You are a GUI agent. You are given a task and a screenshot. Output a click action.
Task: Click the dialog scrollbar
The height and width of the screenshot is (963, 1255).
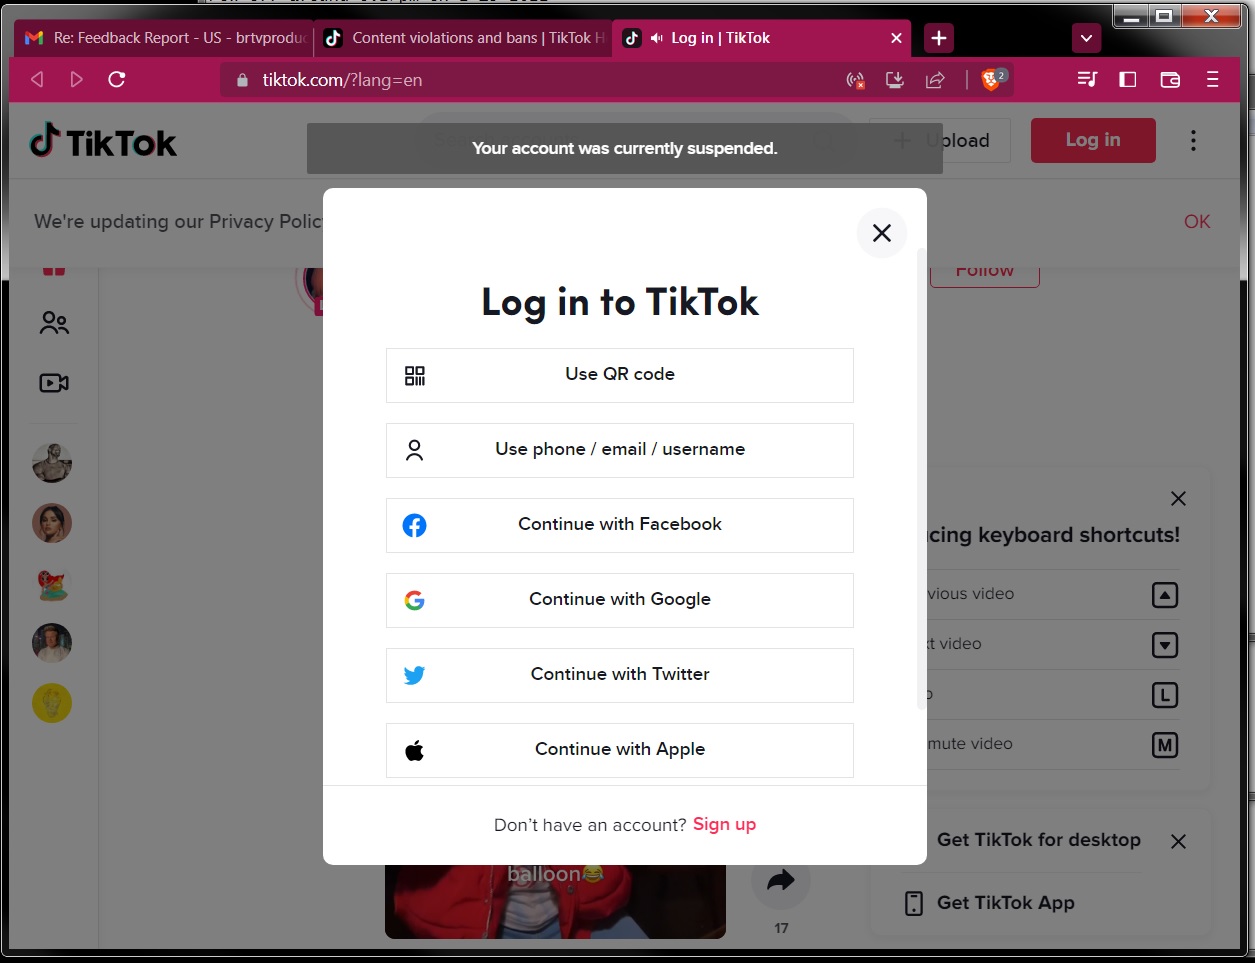click(x=921, y=480)
